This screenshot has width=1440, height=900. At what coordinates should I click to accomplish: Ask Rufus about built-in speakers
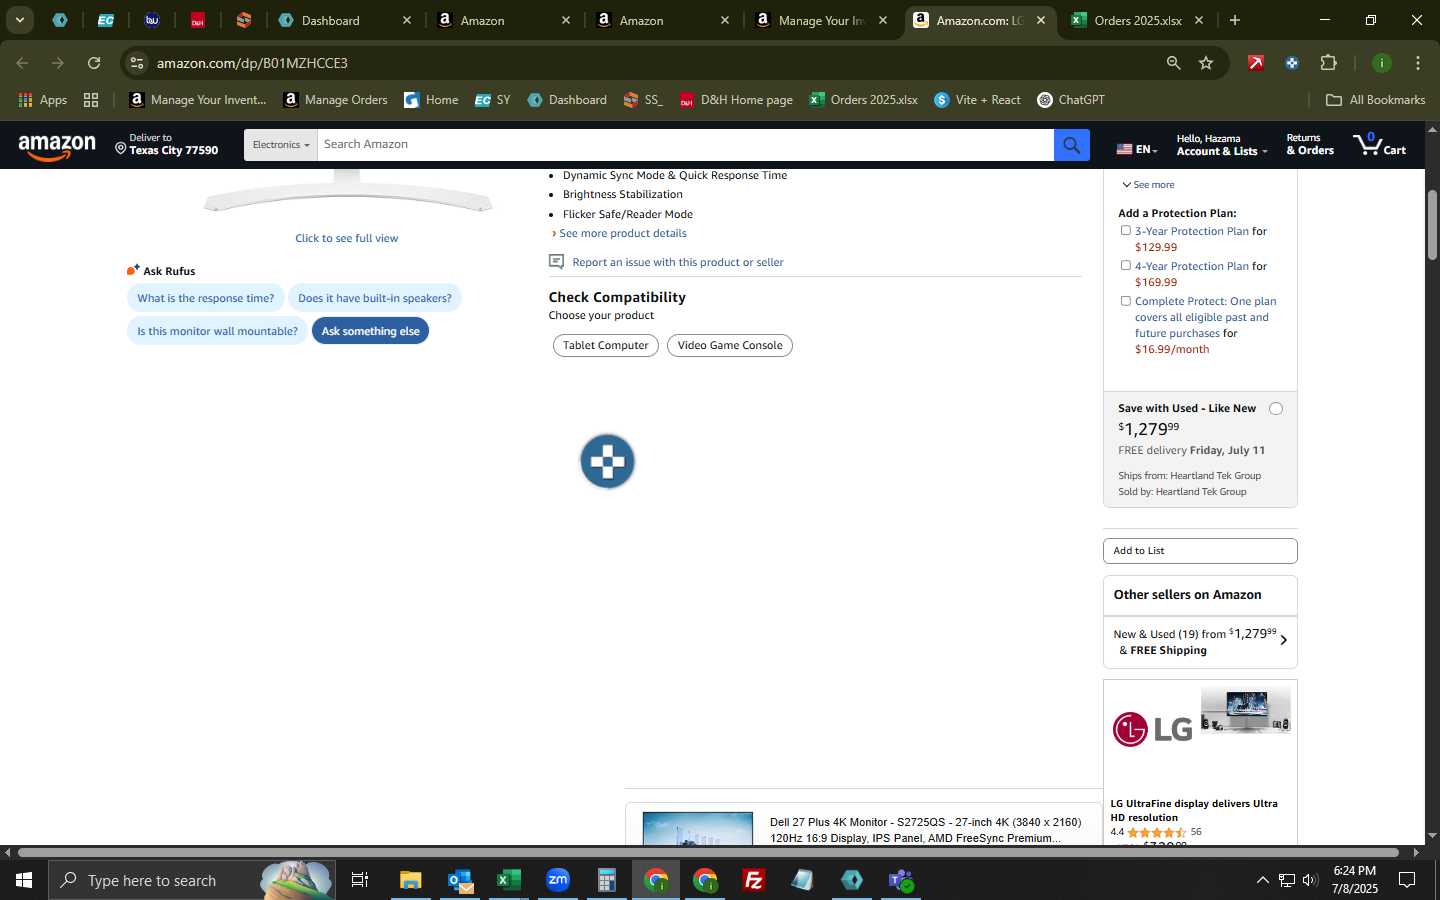[x=374, y=298]
